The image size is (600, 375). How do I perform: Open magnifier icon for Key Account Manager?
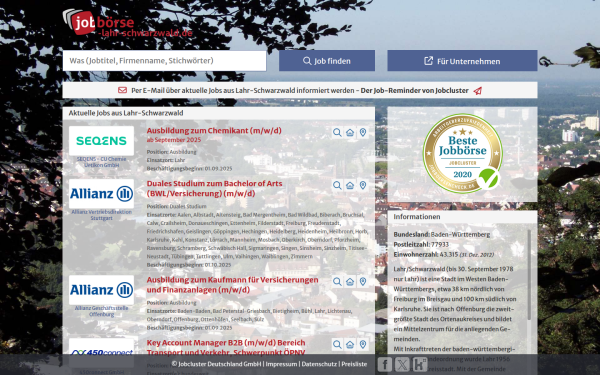coord(337,344)
